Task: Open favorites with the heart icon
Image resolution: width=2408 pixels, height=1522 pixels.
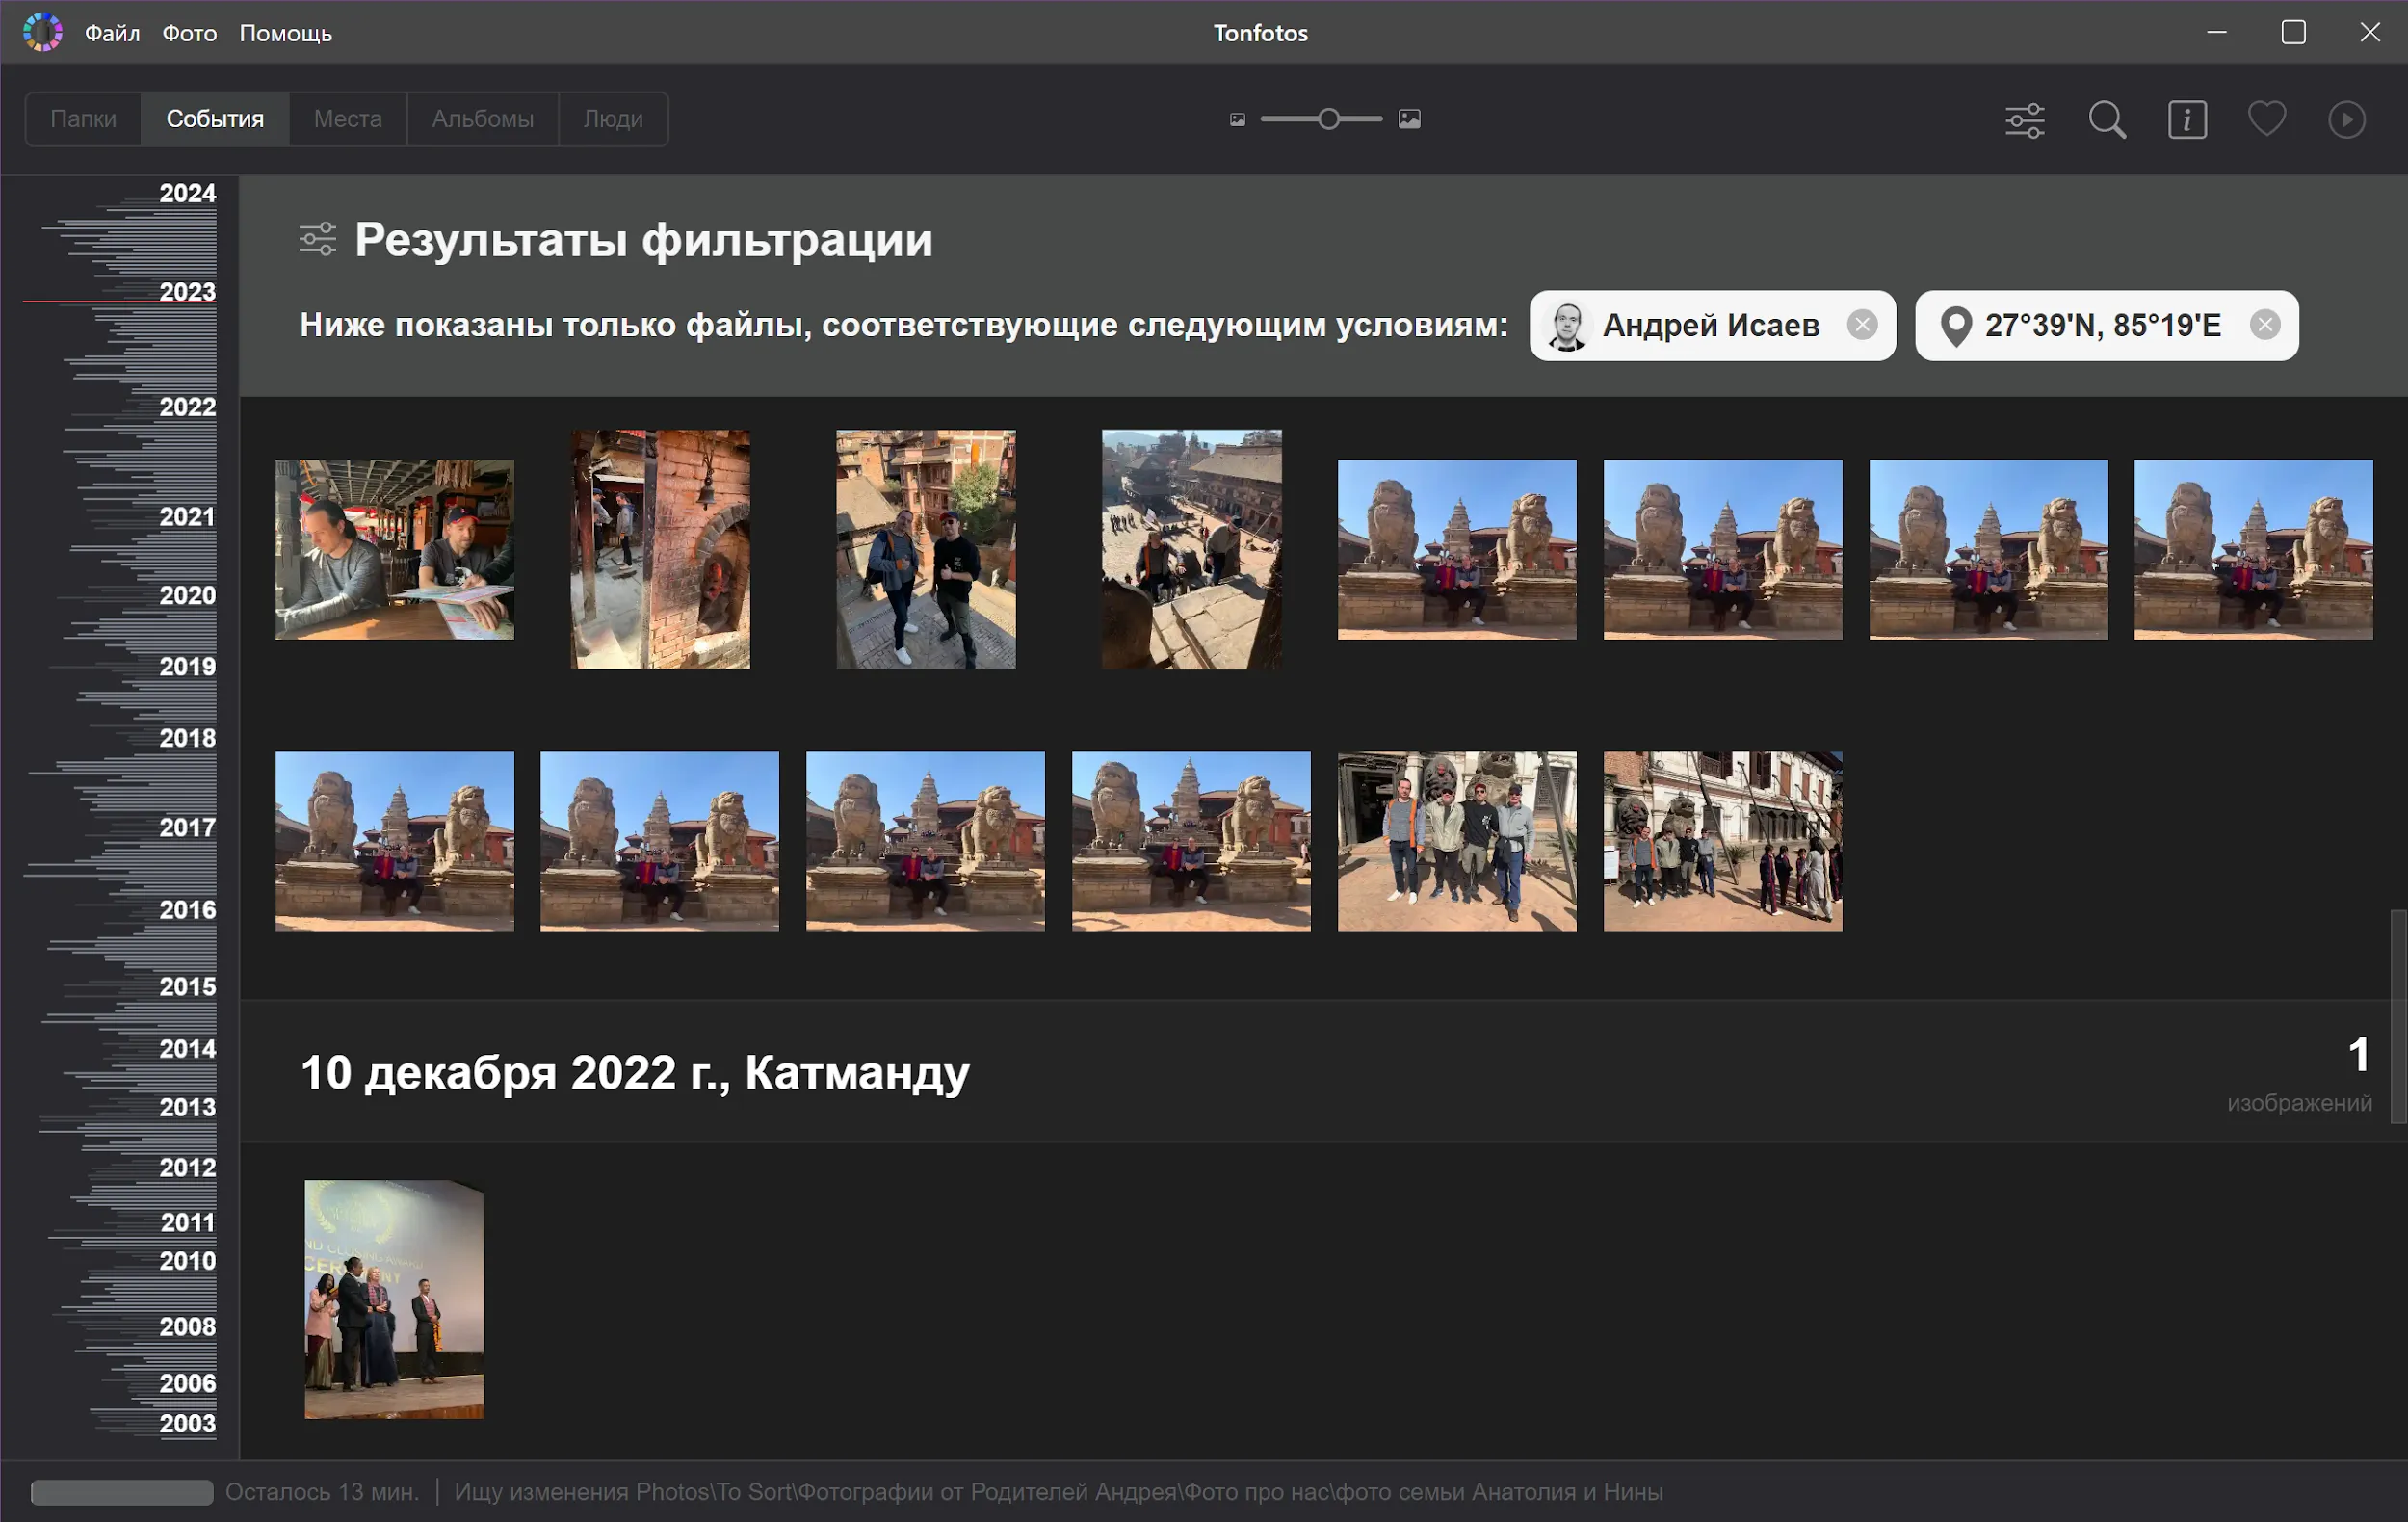Action: (2266, 119)
